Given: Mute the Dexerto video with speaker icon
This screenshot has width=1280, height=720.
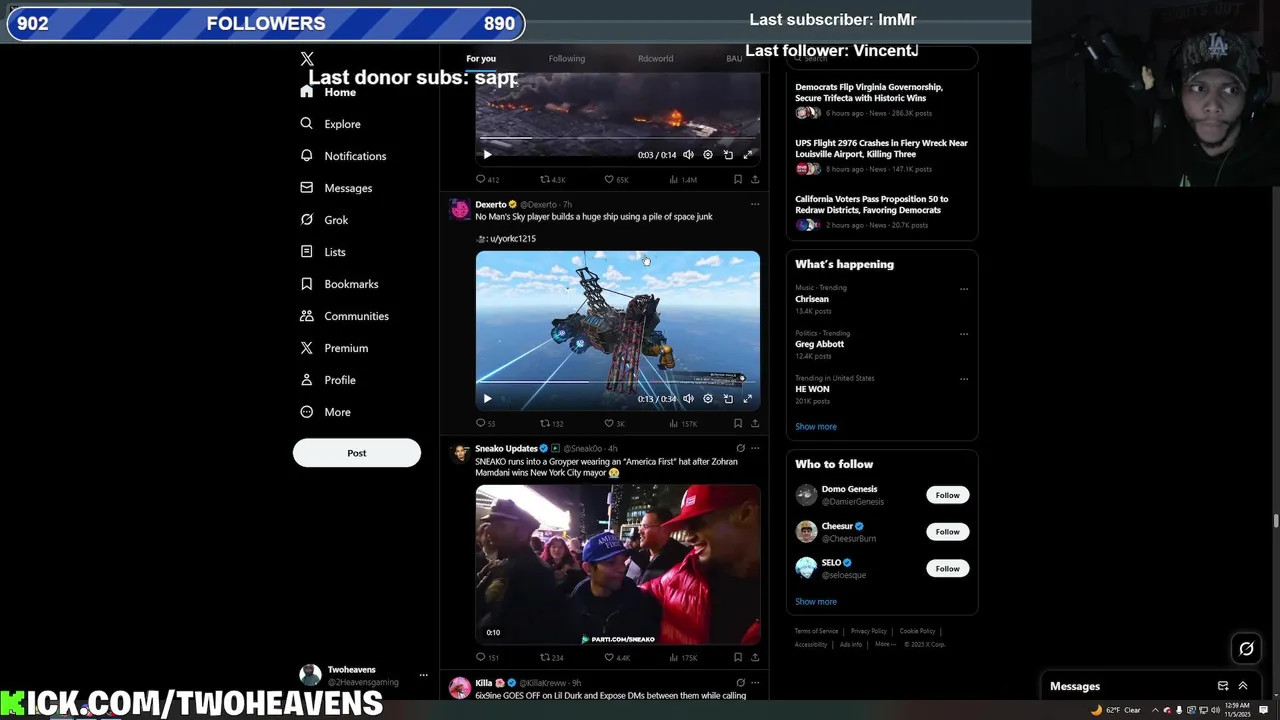Looking at the screenshot, I should pyautogui.click(x=688, y=399).
